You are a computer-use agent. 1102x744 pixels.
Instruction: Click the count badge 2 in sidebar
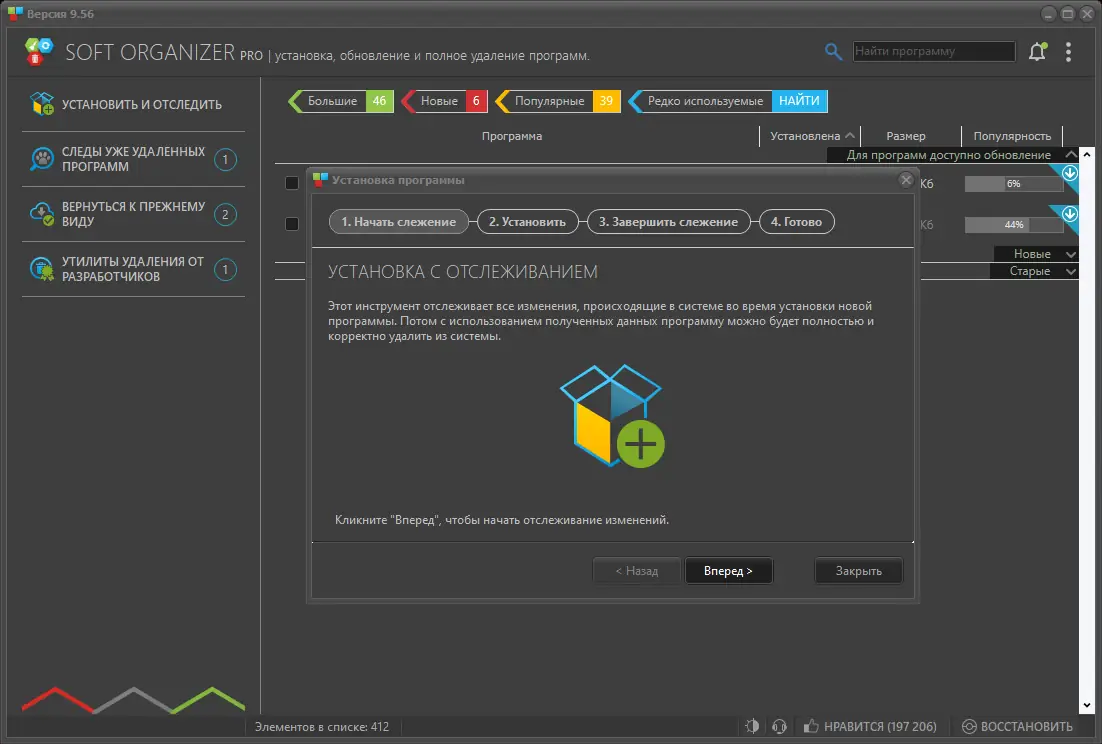[x=225, y=214]
